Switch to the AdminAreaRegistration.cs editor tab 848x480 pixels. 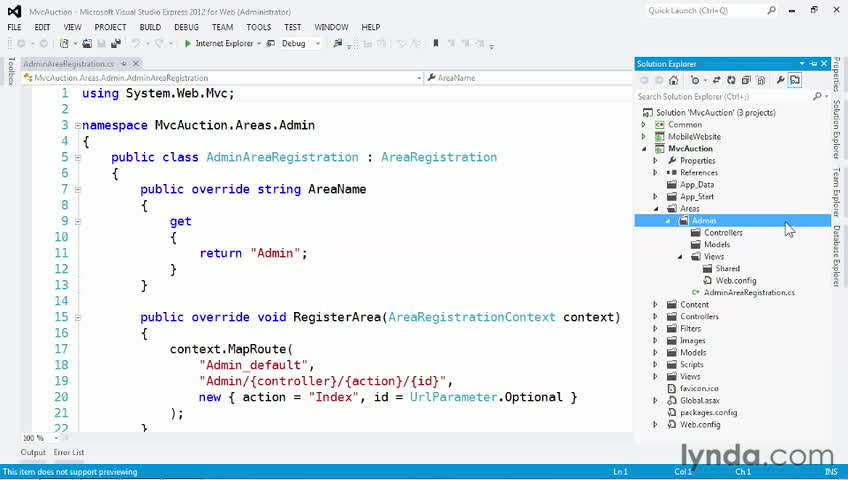[x=69, y=64]
